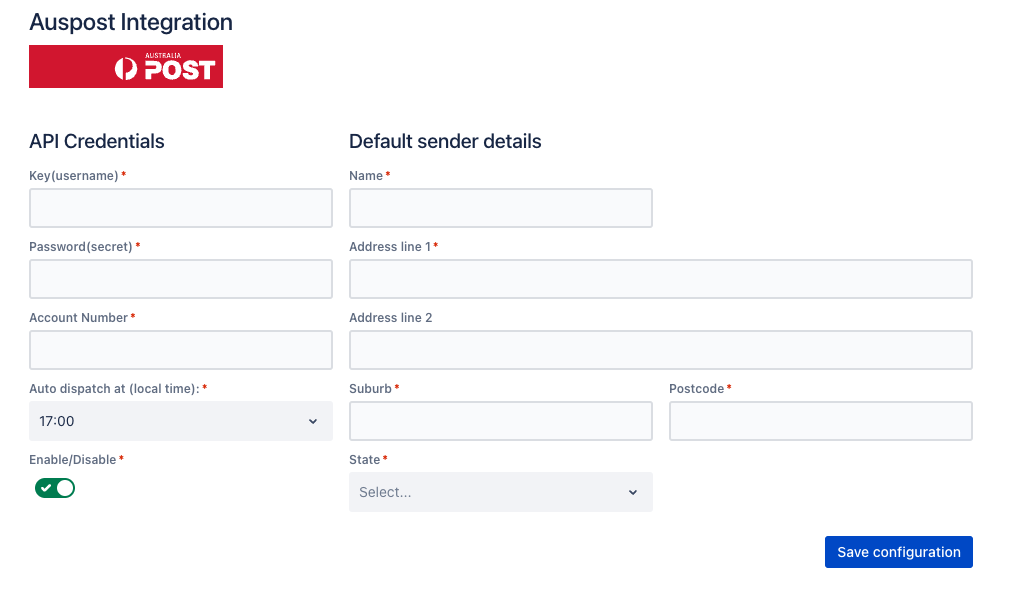
Task: Toggle the Enable/Disable switch
Action: (x=55, y=488)
